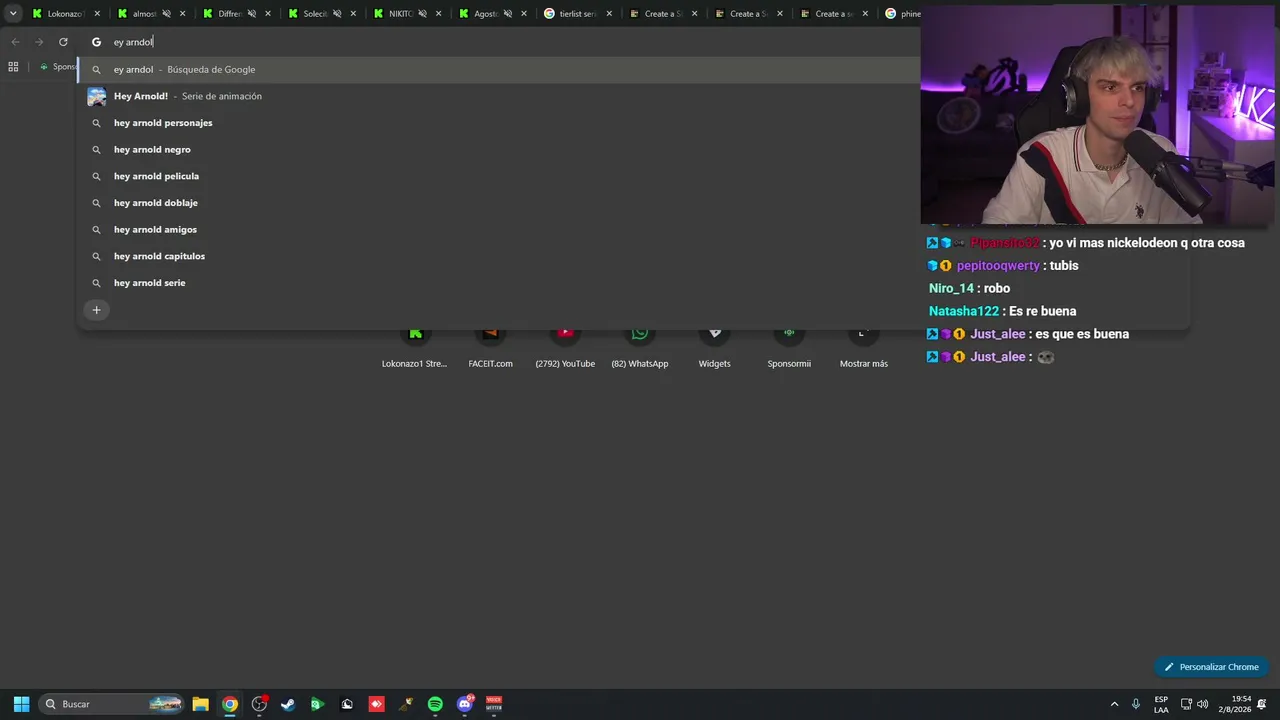The width and height of the screenshot is (1280, 720).
Task: Unmute the 'Solecit' tab via its speaker icon
Action: click(x=337, y=14)
